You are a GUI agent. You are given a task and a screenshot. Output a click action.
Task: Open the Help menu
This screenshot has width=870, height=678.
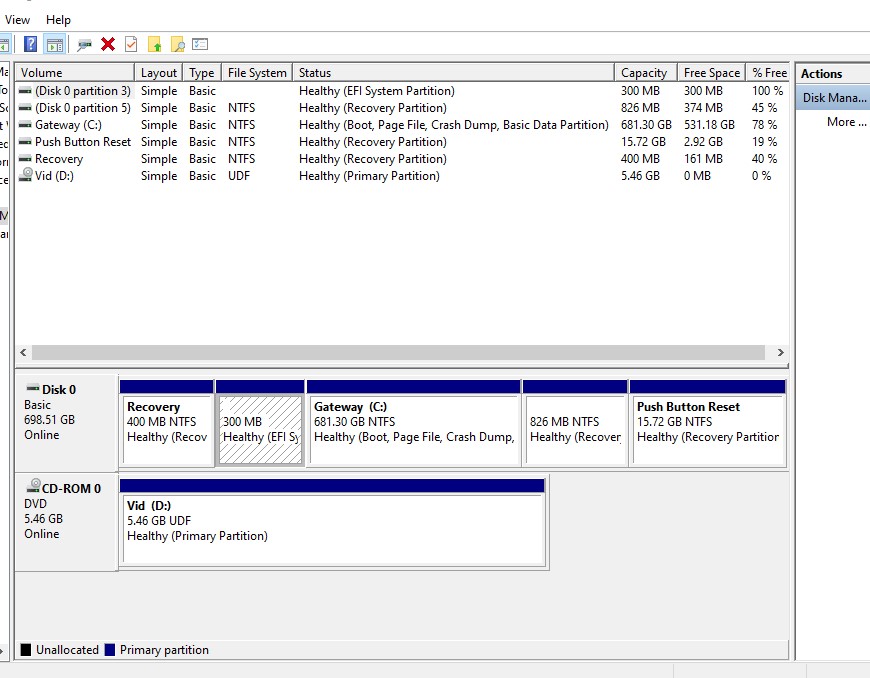[58, 20]
